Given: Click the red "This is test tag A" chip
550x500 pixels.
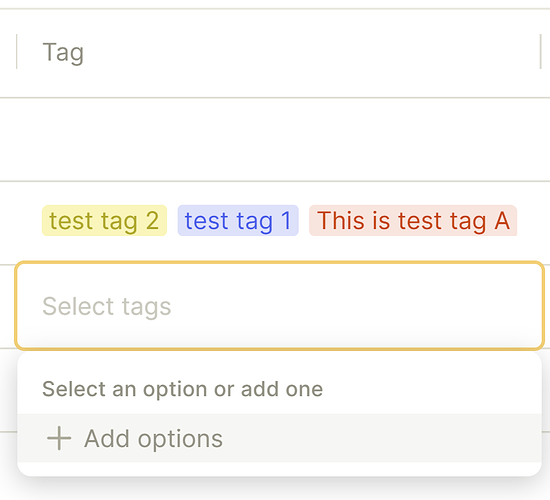Looking at the screenshot, I should pyautogui.click(x=413, y=220).
